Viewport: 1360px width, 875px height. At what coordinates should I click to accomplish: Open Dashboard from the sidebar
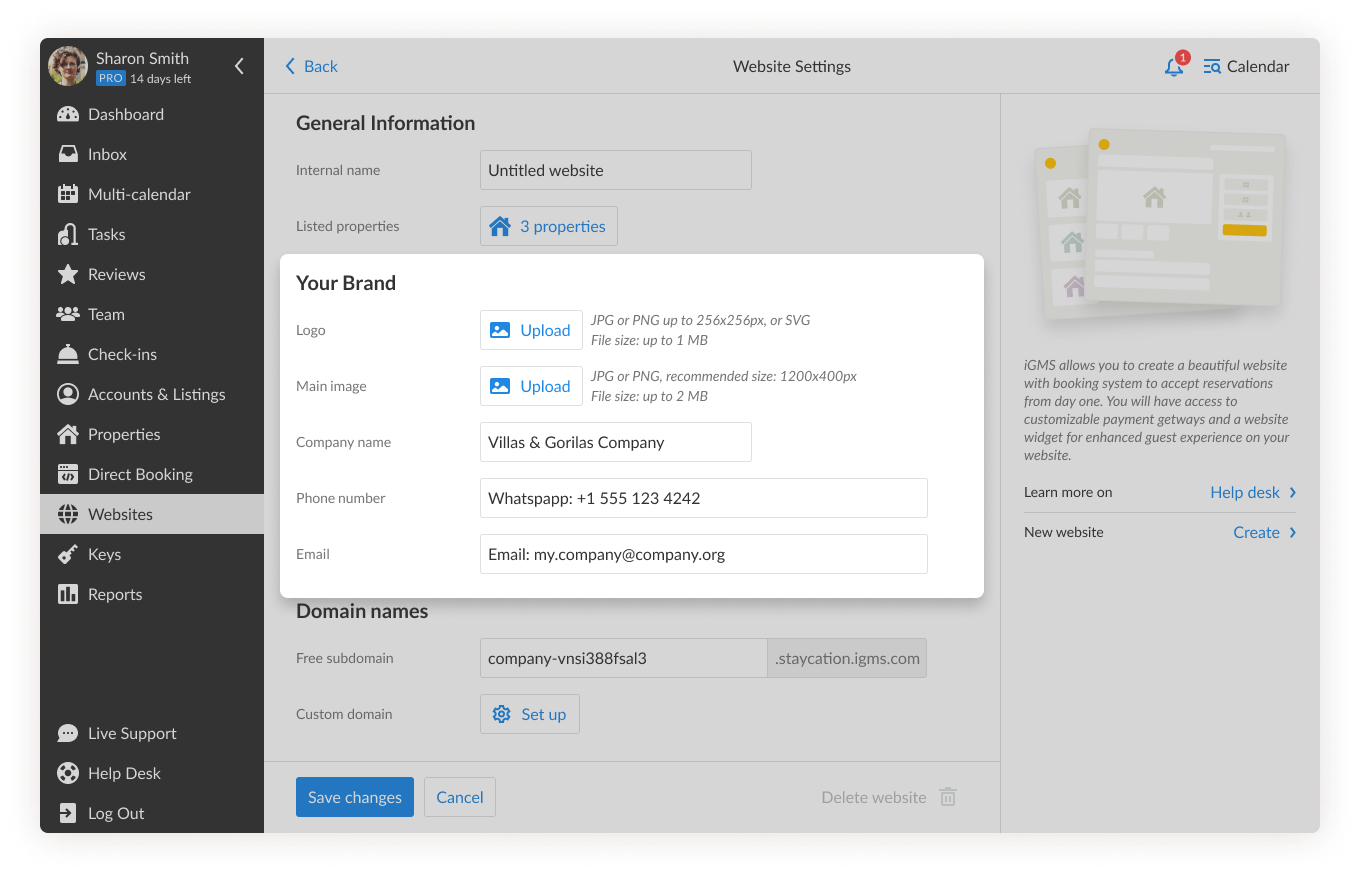point(125,114)
